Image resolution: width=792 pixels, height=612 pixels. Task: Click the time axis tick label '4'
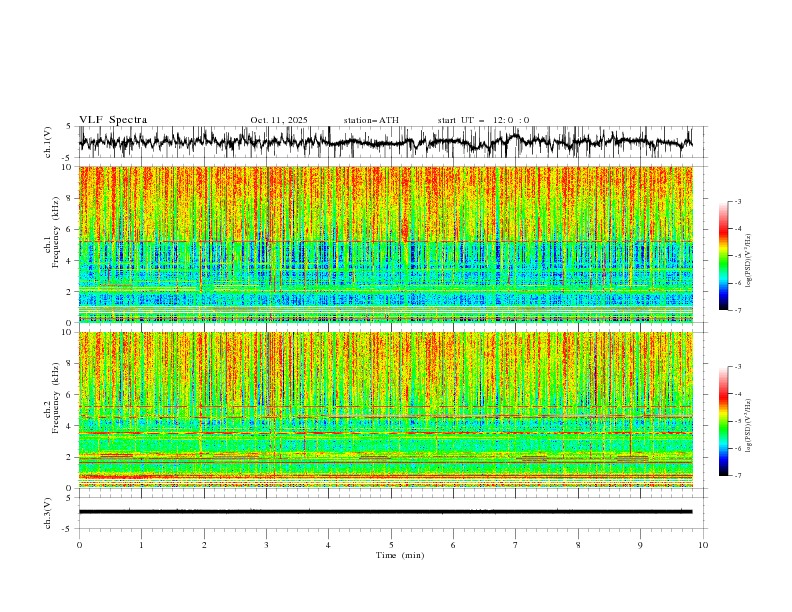tap(328, 545)
